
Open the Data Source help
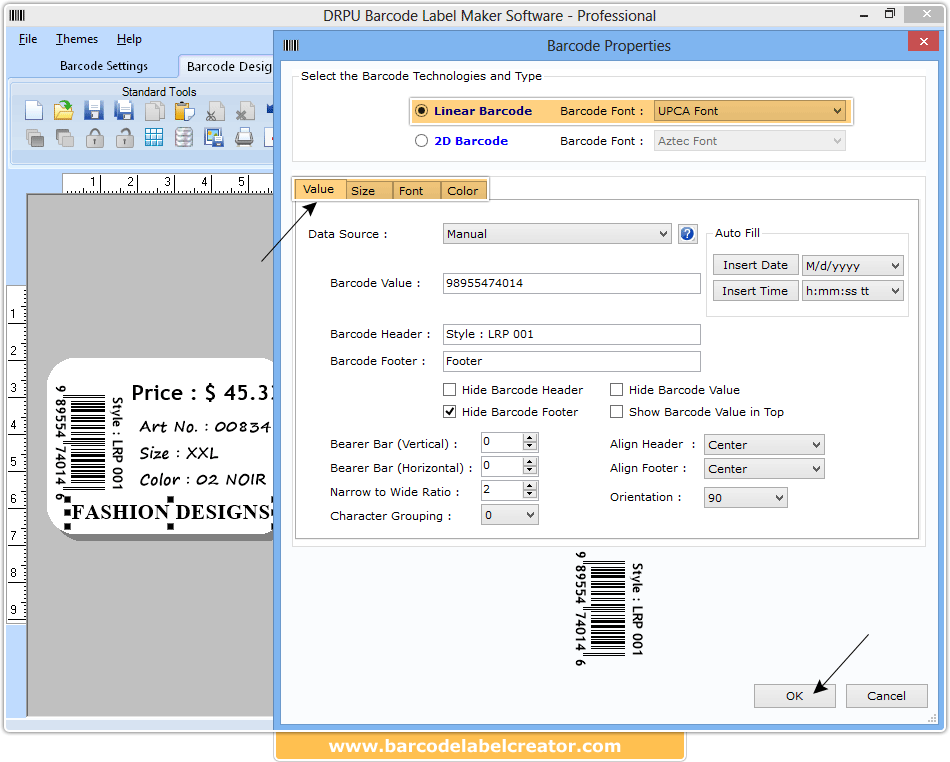687,233
